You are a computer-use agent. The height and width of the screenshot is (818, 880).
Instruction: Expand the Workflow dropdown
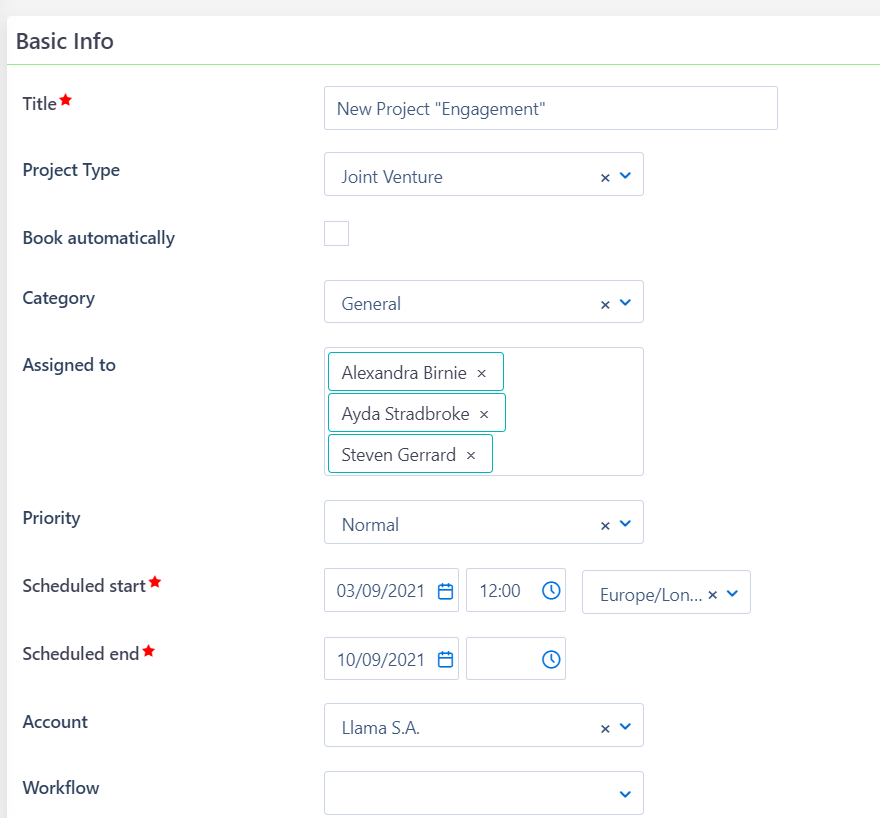[625, 792]
